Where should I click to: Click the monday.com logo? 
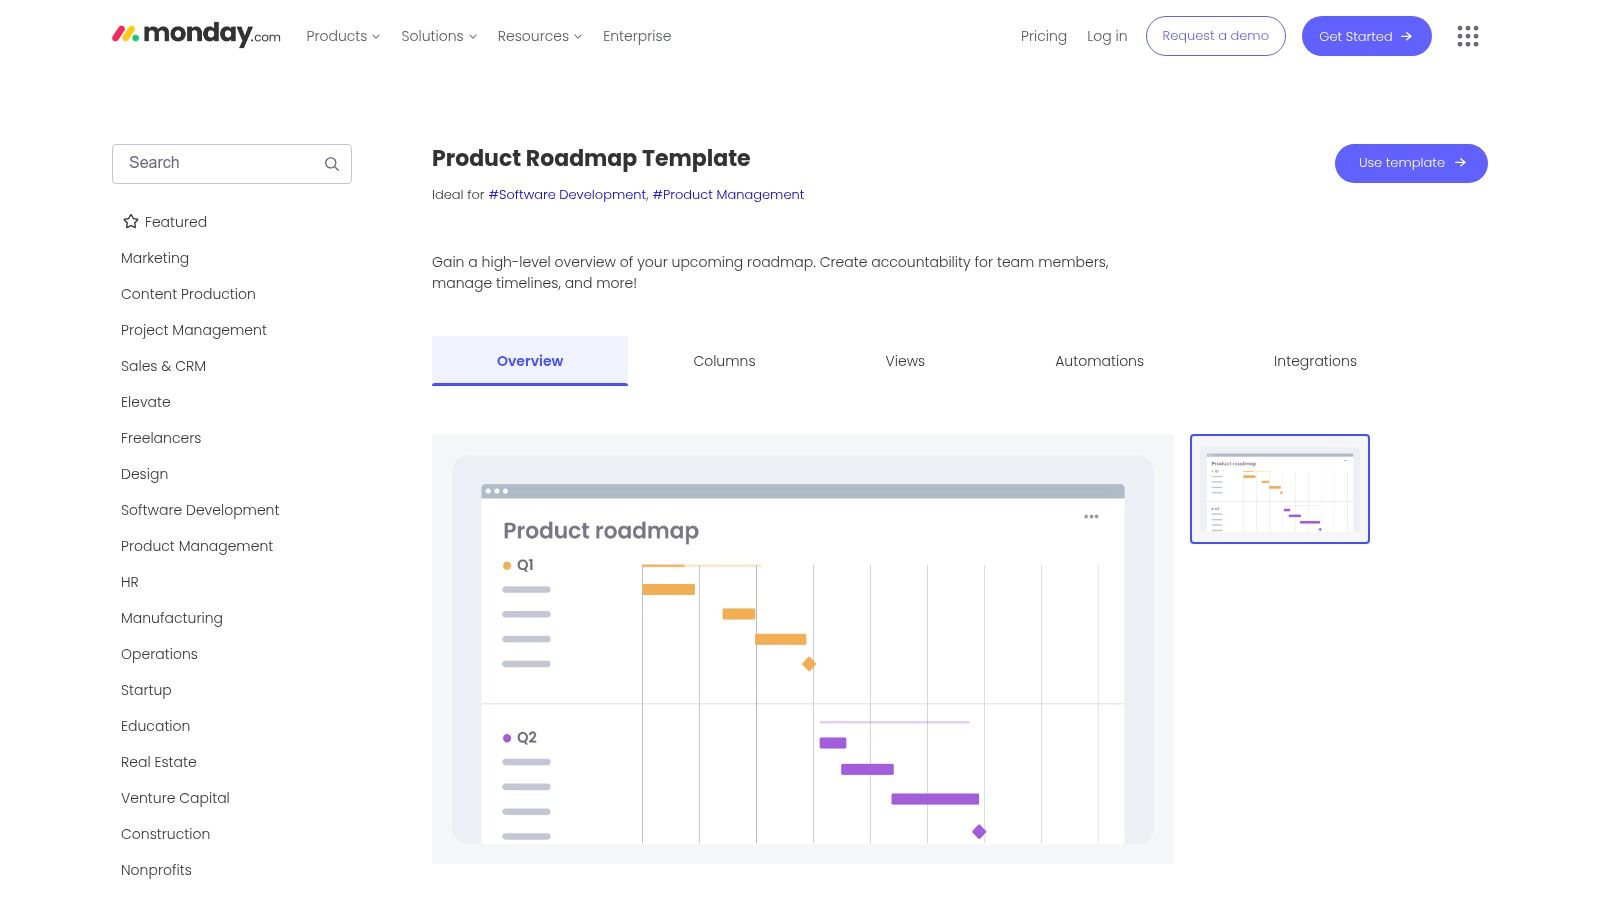[195, 35]
